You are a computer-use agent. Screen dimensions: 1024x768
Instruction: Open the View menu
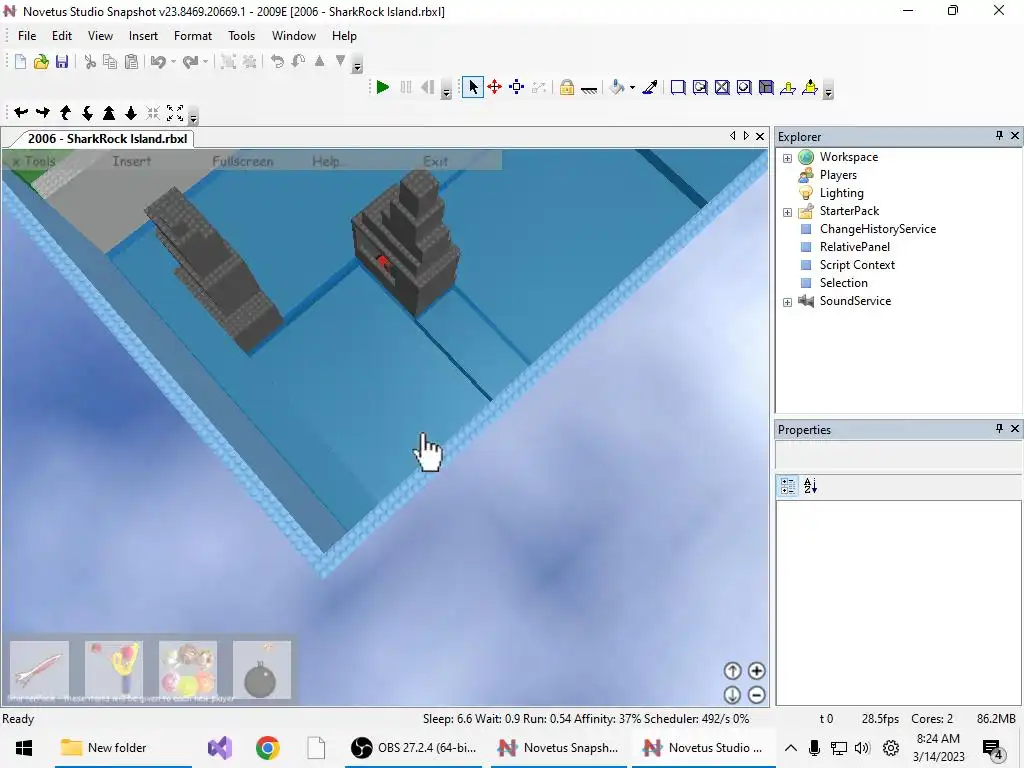point(101,36)
